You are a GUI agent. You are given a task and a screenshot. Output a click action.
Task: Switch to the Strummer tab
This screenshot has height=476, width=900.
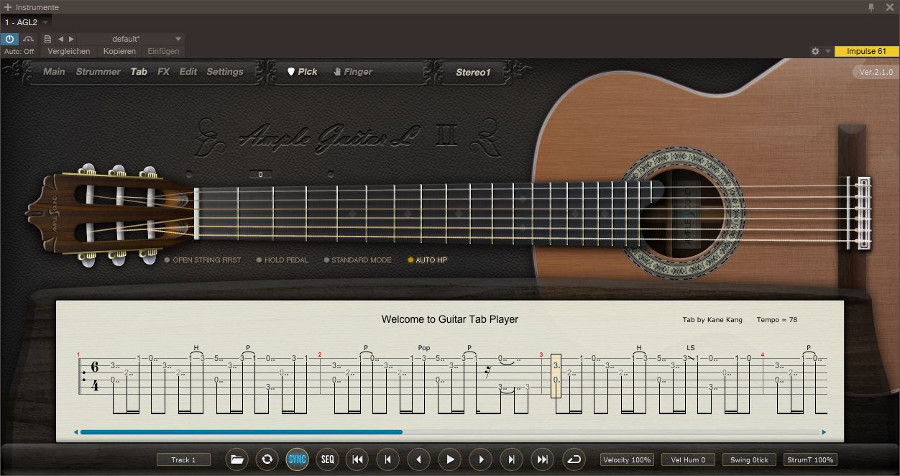click(98, 72)
